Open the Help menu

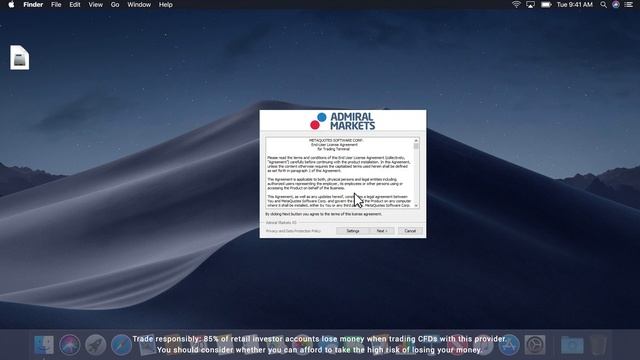(x=166, y=4)
